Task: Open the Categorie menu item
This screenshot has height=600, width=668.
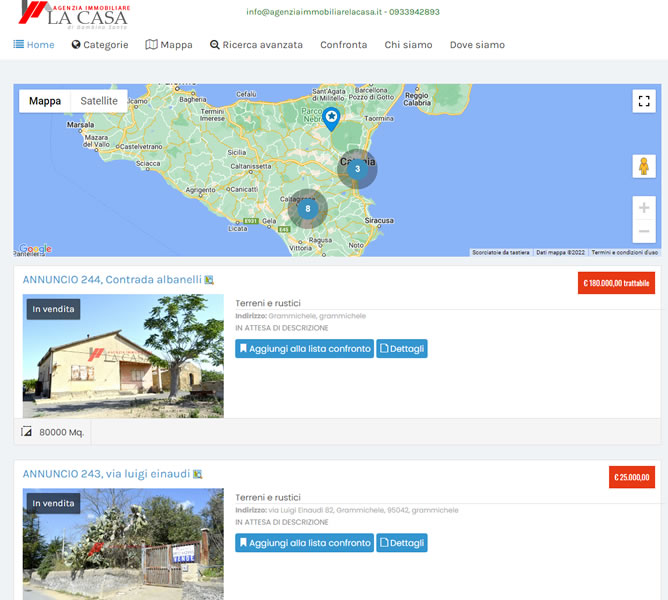Action: click(x=100, y=45)
